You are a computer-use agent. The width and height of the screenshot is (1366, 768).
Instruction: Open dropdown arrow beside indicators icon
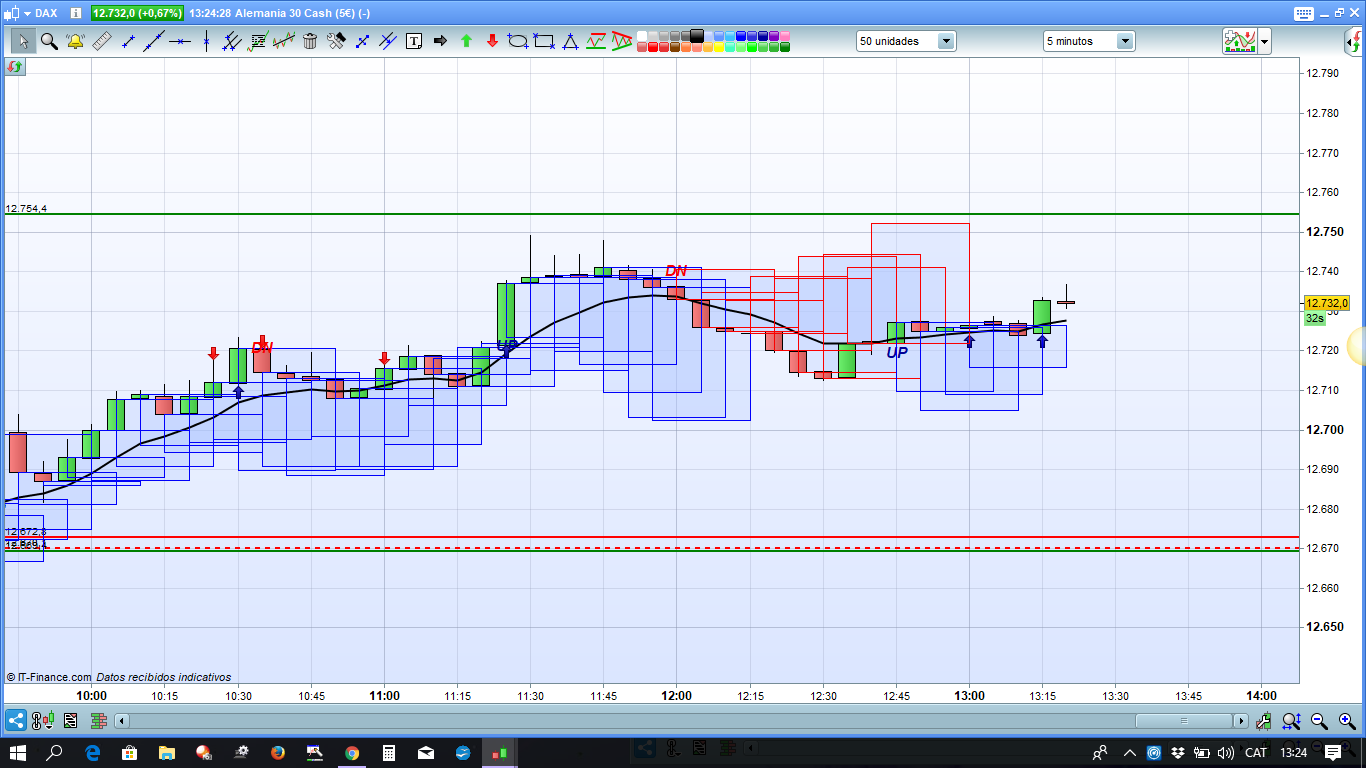[x=1265, y=42]
